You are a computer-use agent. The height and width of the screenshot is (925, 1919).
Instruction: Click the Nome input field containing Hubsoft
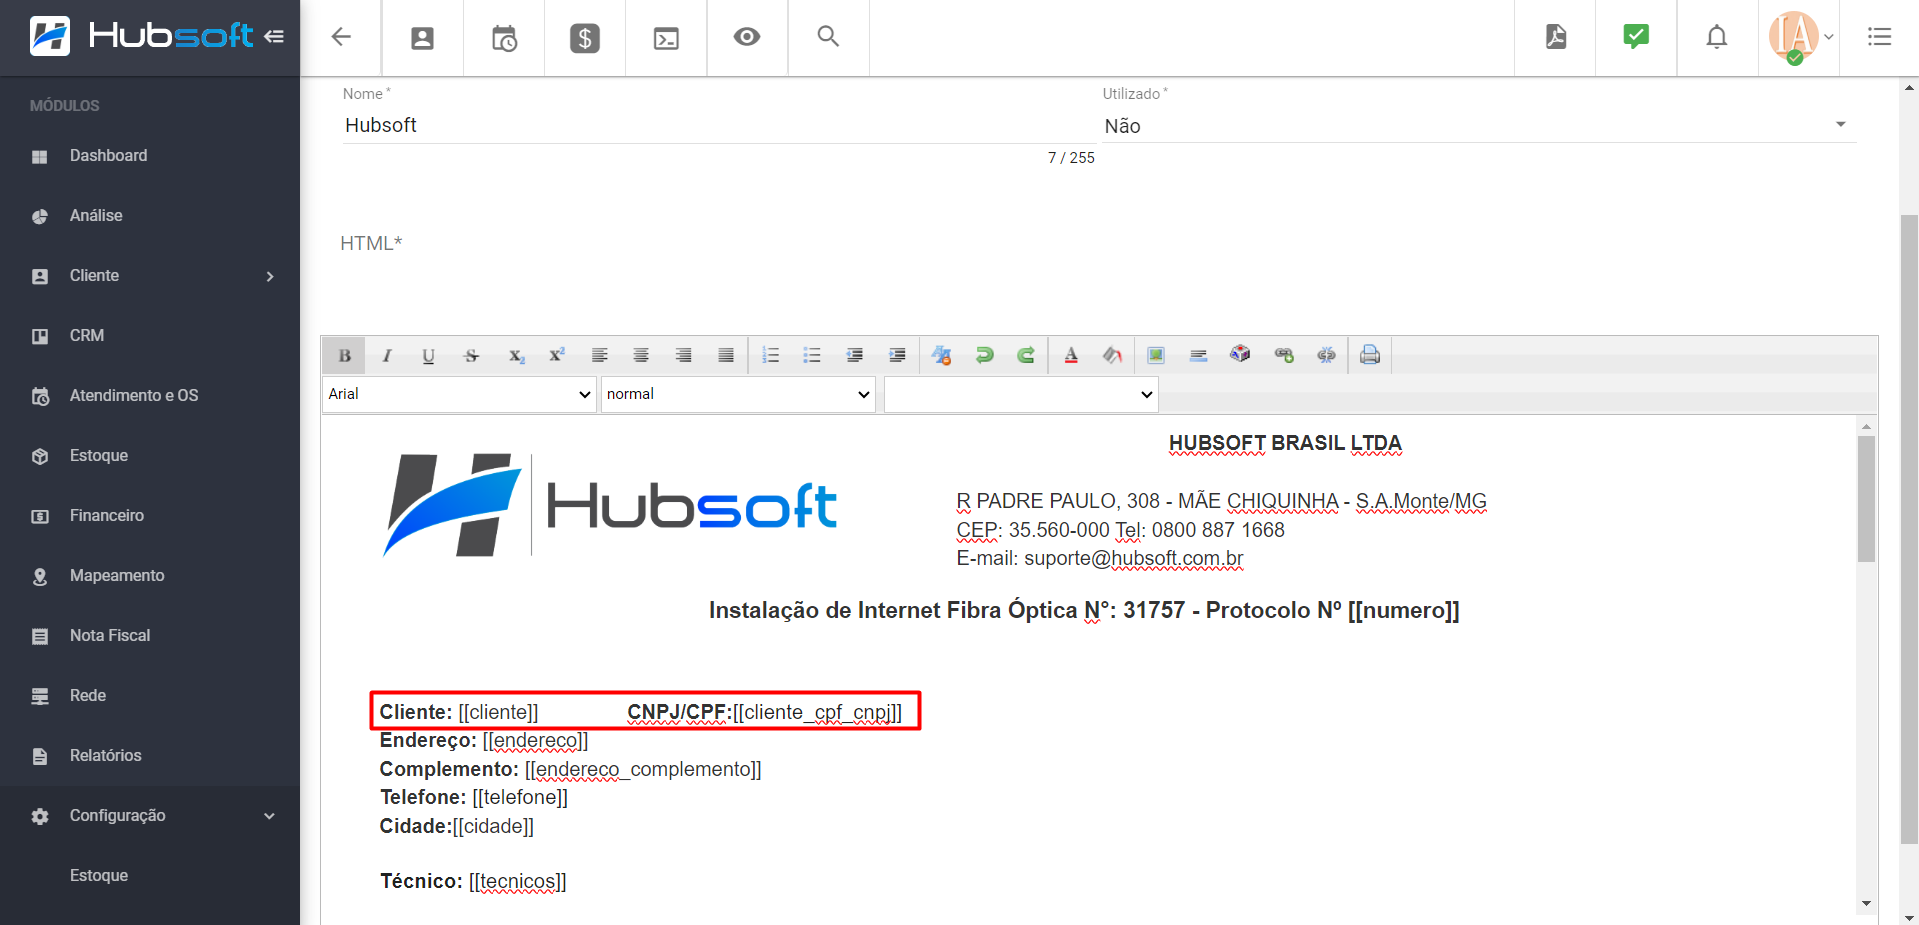(718, 125)
